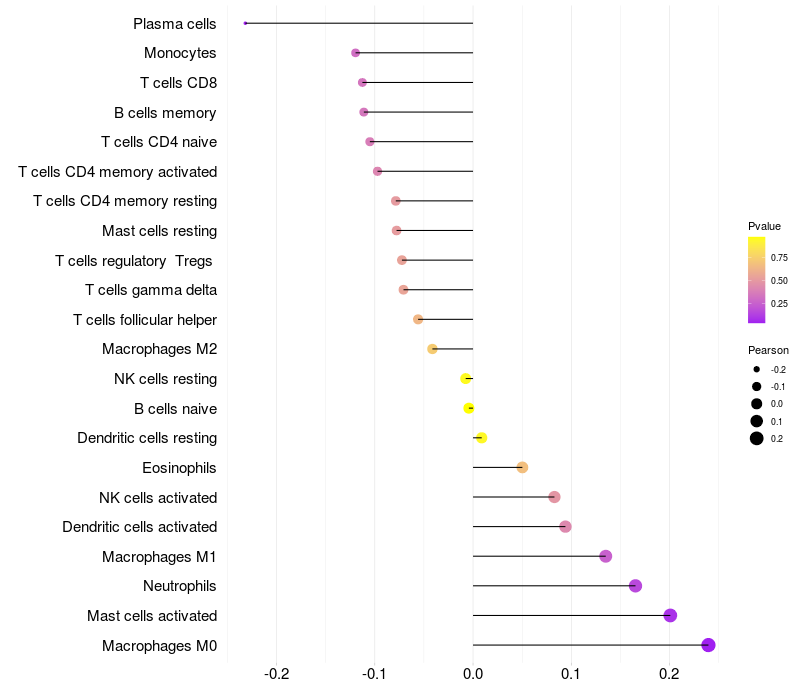Select the Mast cells activated dot
This screenshot has width=800, height=700.
pyautogui.click(x=670, y=615)
